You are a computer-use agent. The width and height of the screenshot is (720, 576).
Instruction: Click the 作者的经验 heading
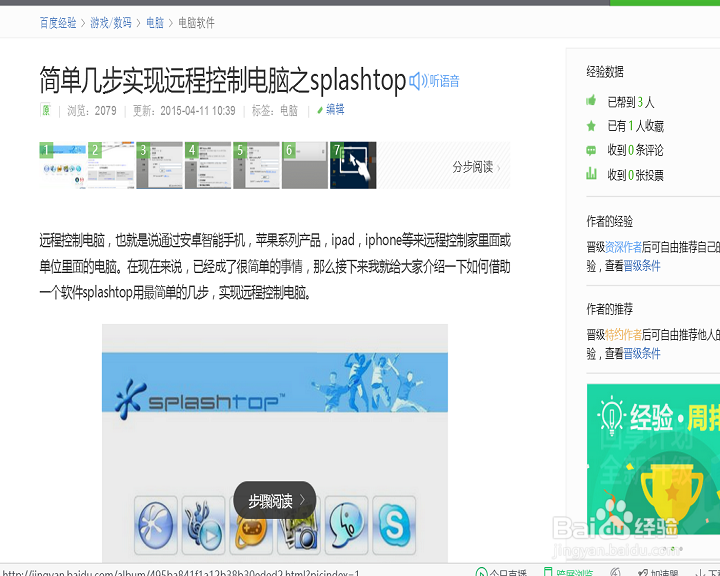click(x=609, y=221)
